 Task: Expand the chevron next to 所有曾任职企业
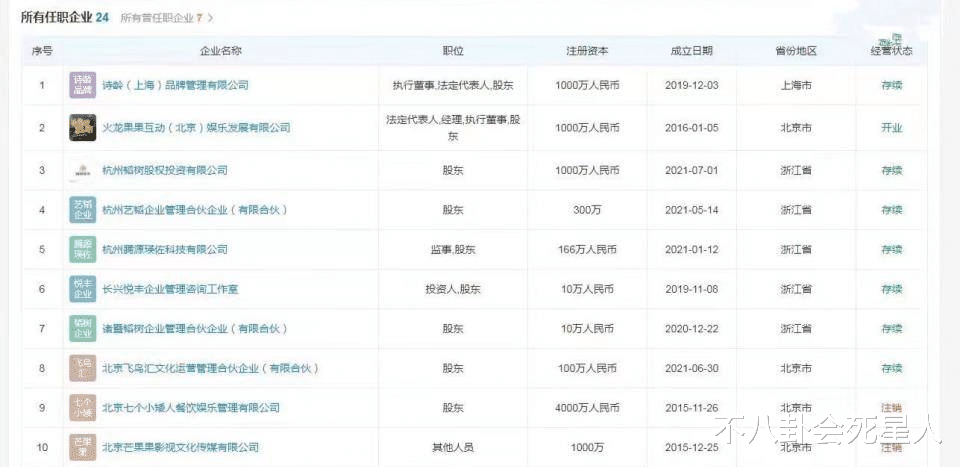click(x=211, y=18)
